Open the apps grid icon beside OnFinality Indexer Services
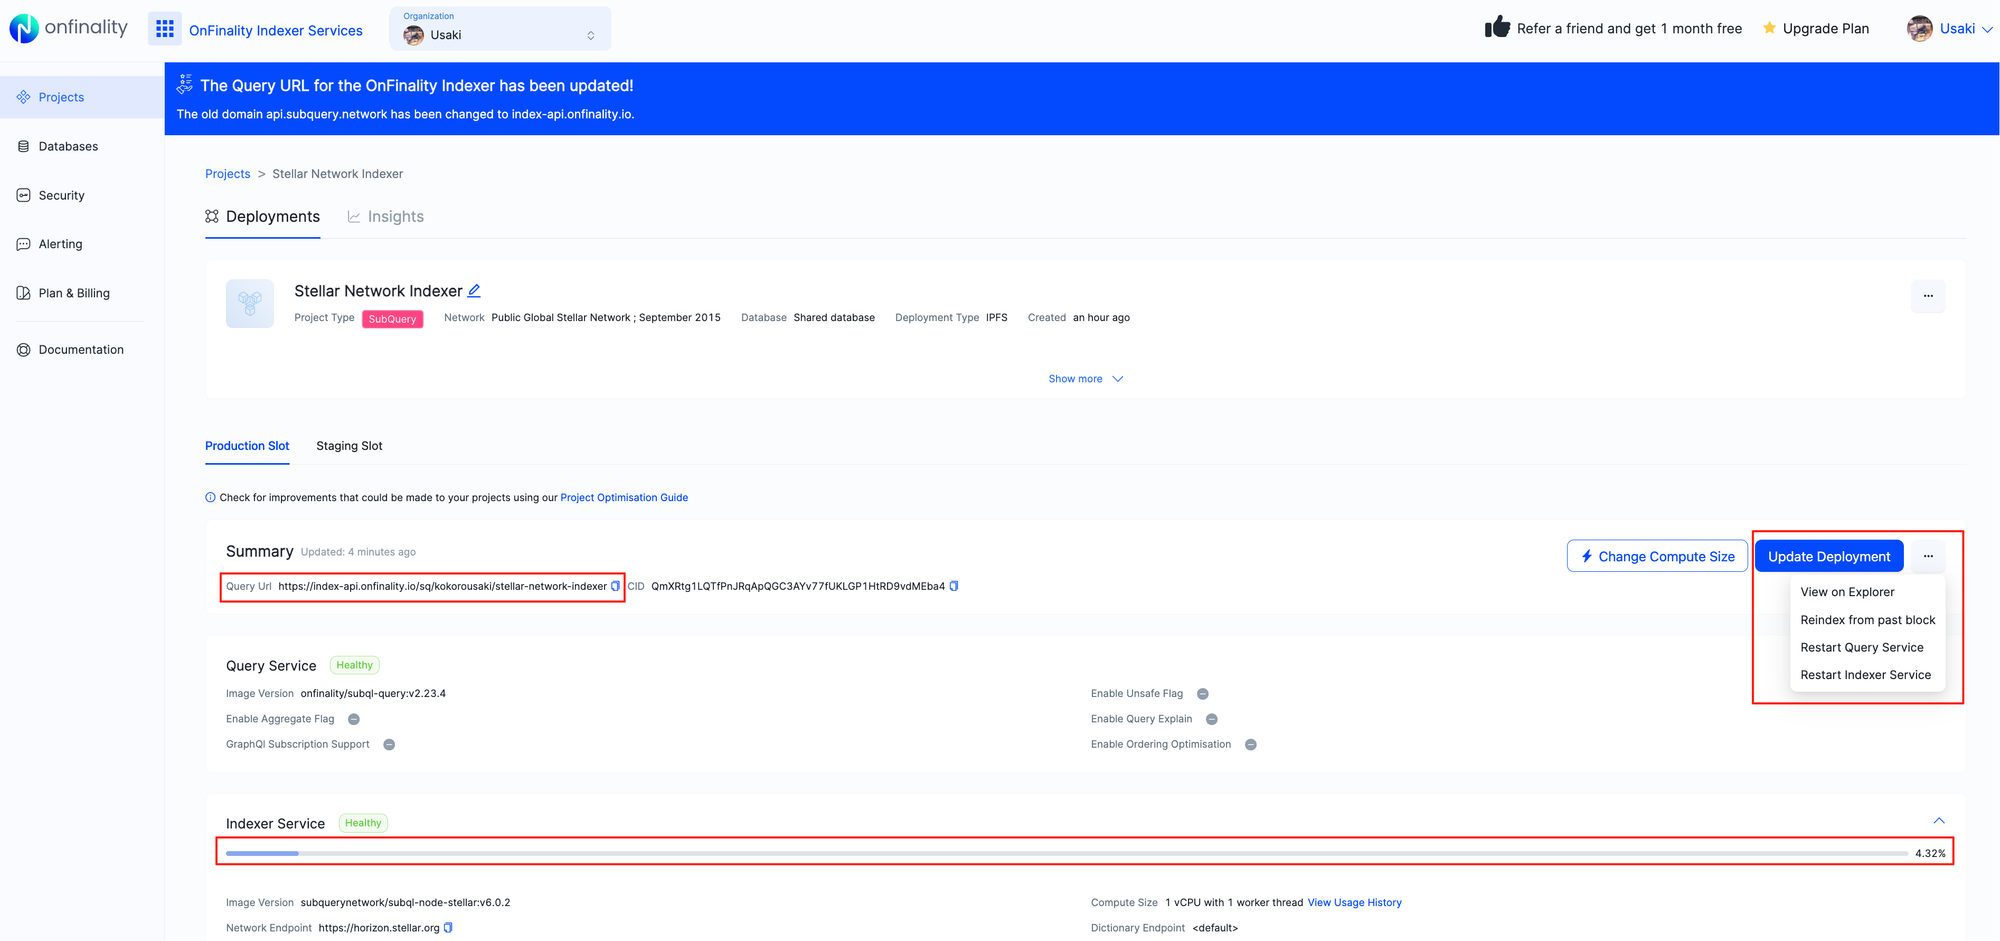The width and height of the screenshot is (2000, 941). pyautogui.click(x=164, y=28)
